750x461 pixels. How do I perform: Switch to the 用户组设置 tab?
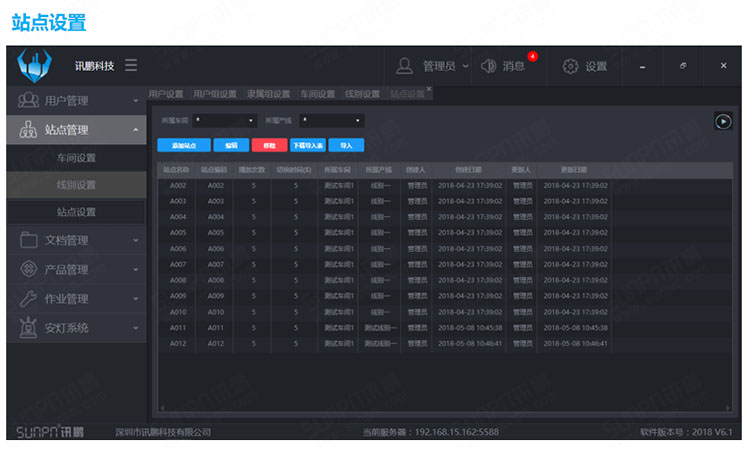click(x=214, y=94)
